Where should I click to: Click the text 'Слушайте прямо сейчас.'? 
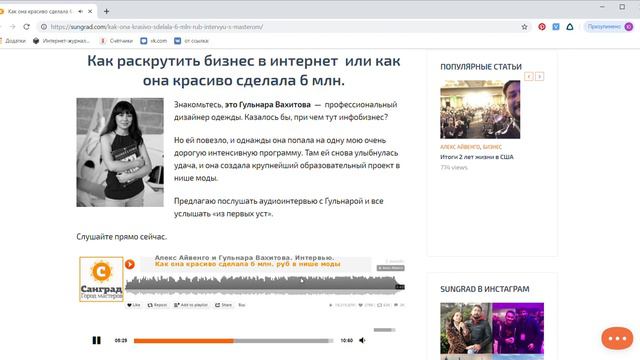click(x=122, y=237)
